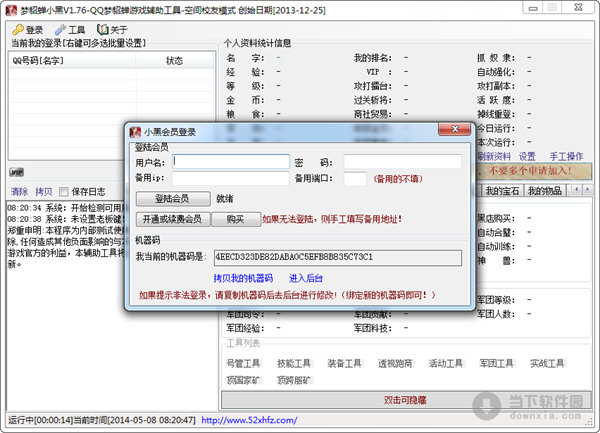The height and width of the screenshot is (433, 600).
Task: Open 顶国家矿 in the tool list
Action: pos(243,380)
